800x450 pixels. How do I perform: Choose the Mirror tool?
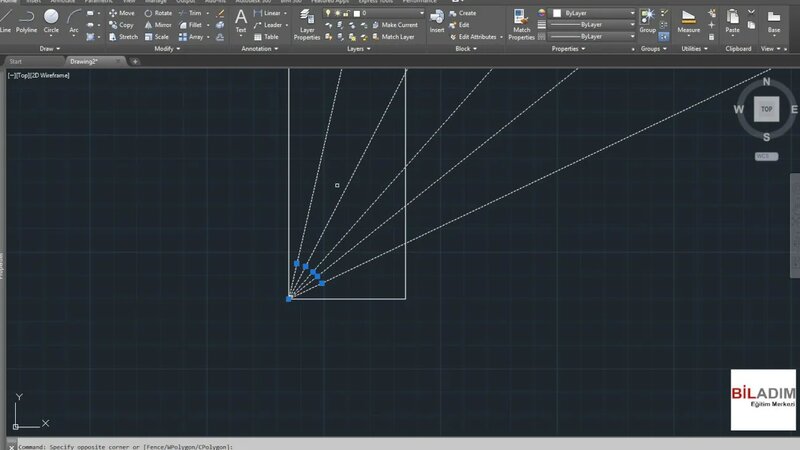(158, 25)
